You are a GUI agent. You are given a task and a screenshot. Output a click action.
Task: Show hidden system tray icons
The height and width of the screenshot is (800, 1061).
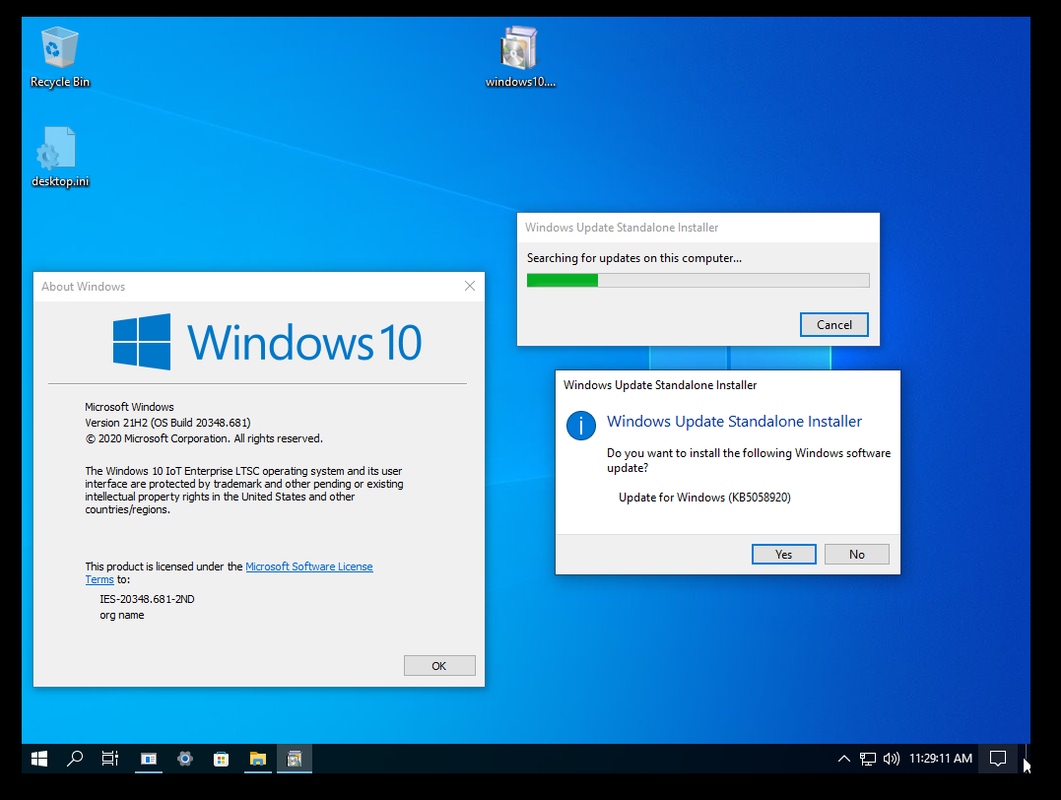coord(844,759)
